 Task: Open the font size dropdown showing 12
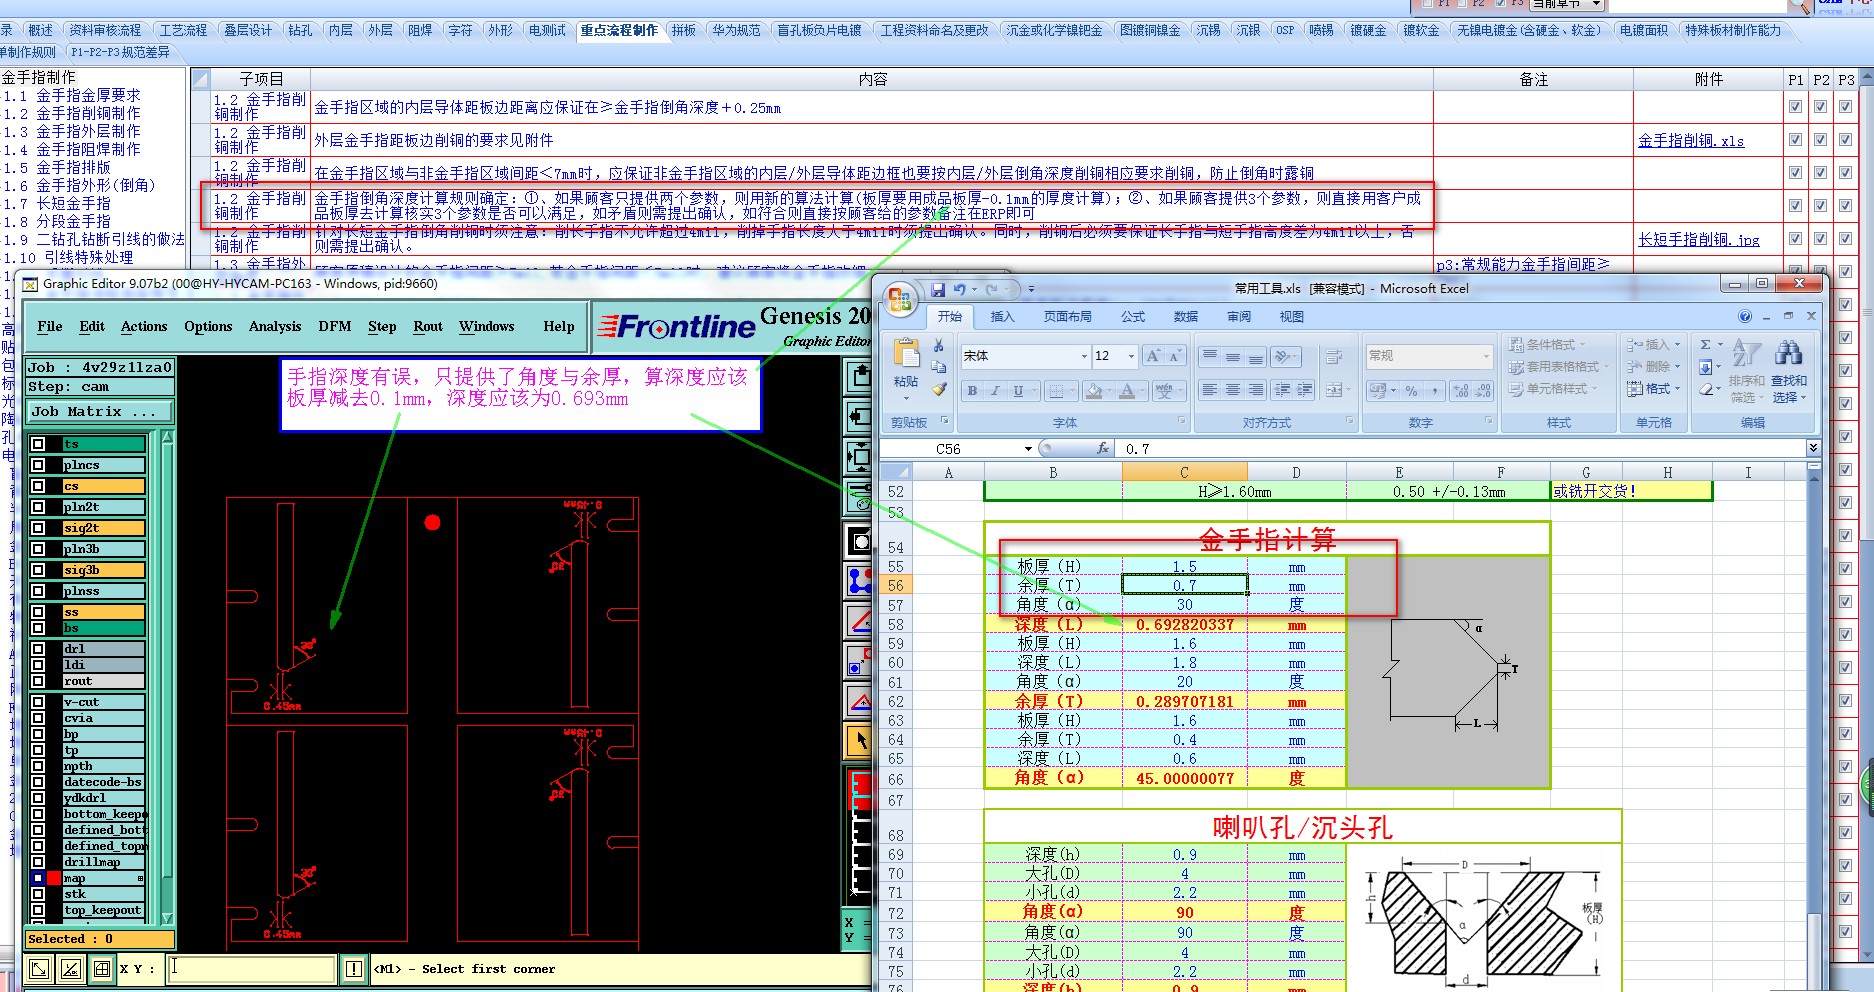tap(1131, 356)
